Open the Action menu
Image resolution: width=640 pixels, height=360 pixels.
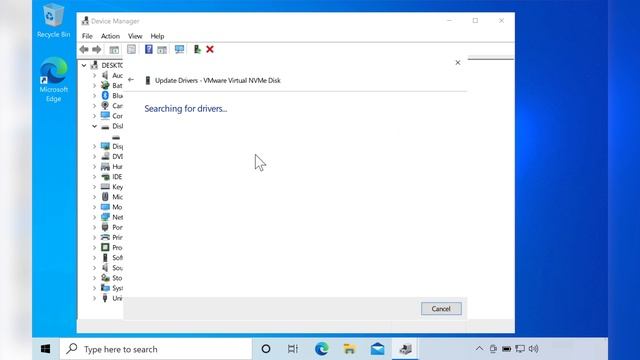(110, 36)
